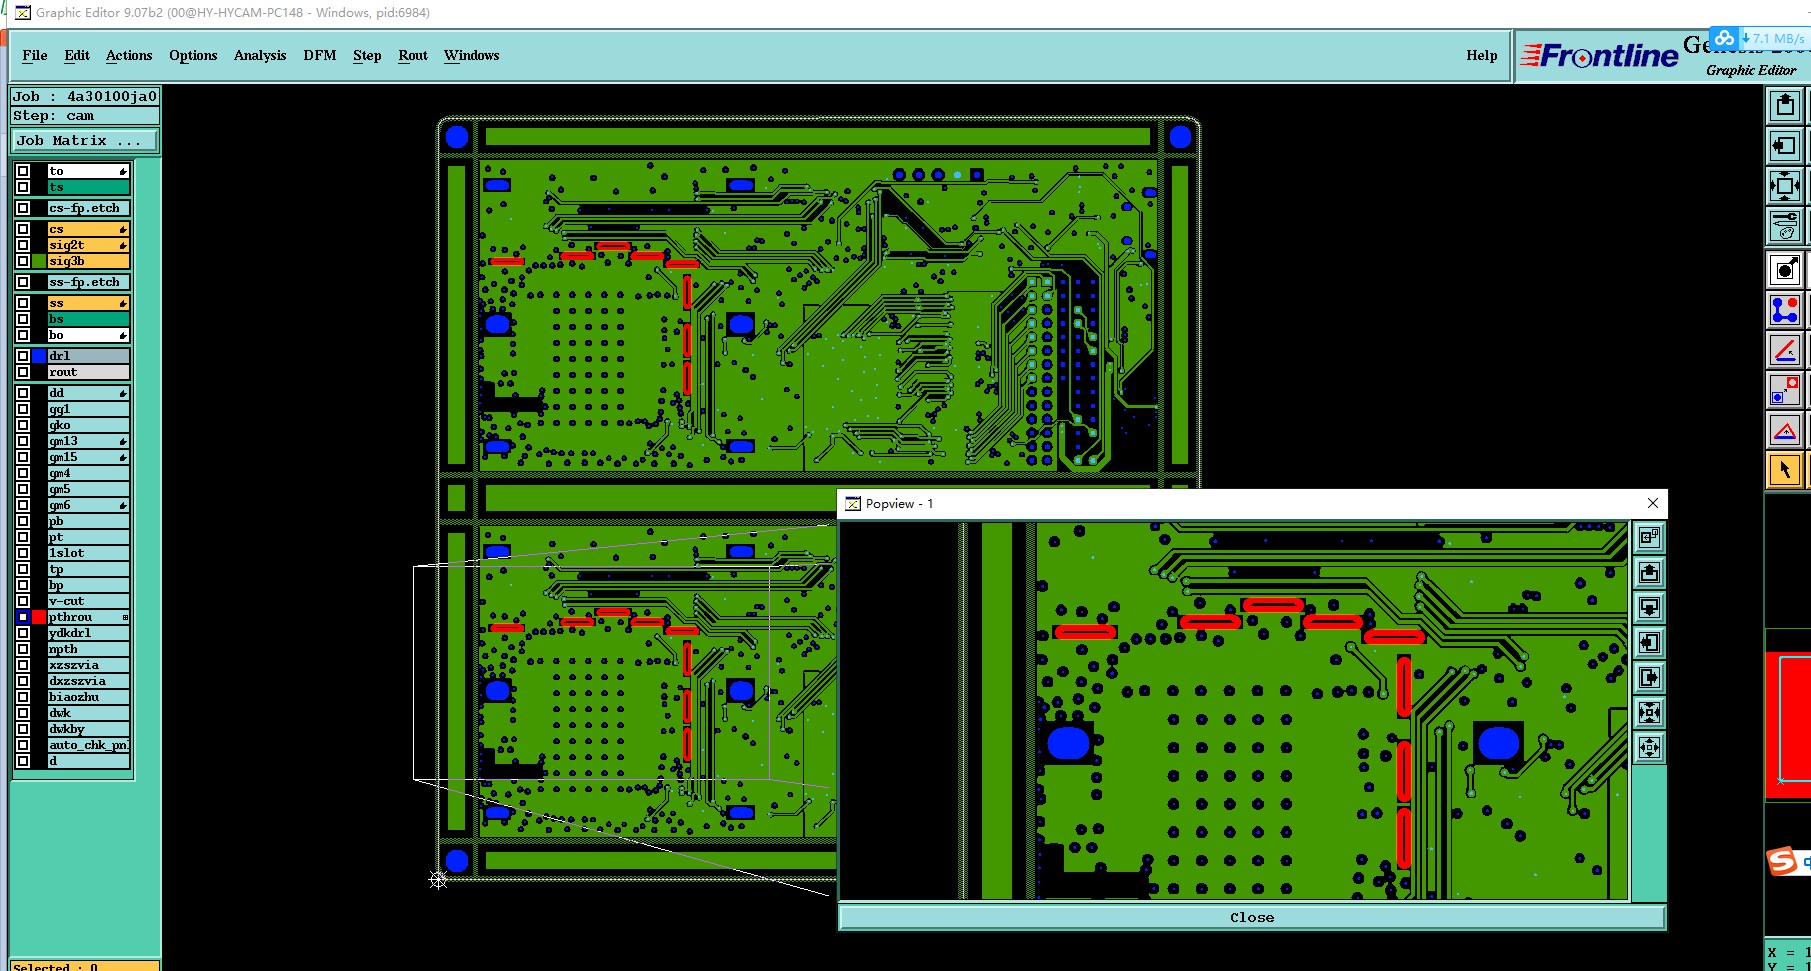Click the arrow marker on 'sig2t' layer
This screenshot has height=971, width=1811.
point(123,245)
